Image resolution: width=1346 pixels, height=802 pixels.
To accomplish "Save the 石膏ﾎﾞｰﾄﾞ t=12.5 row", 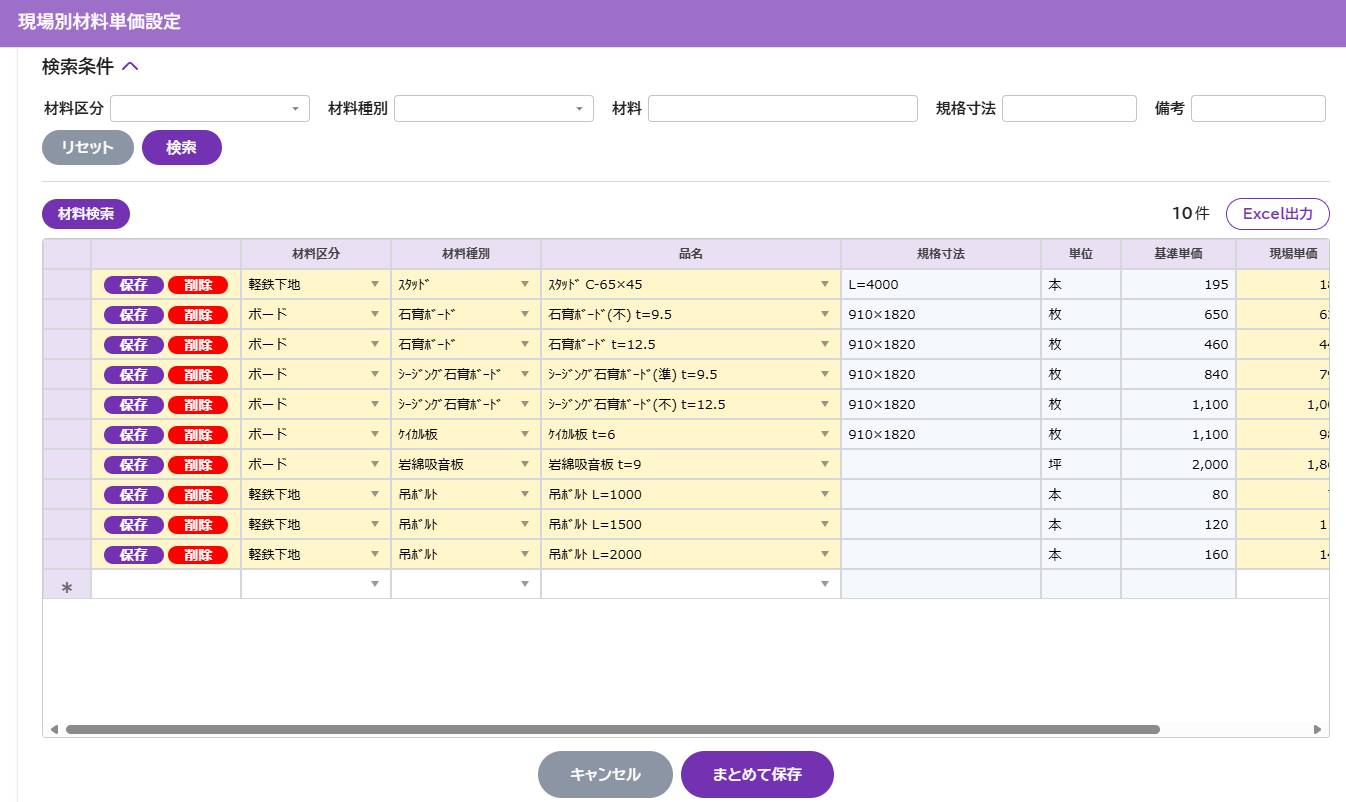I will point(134,345).
